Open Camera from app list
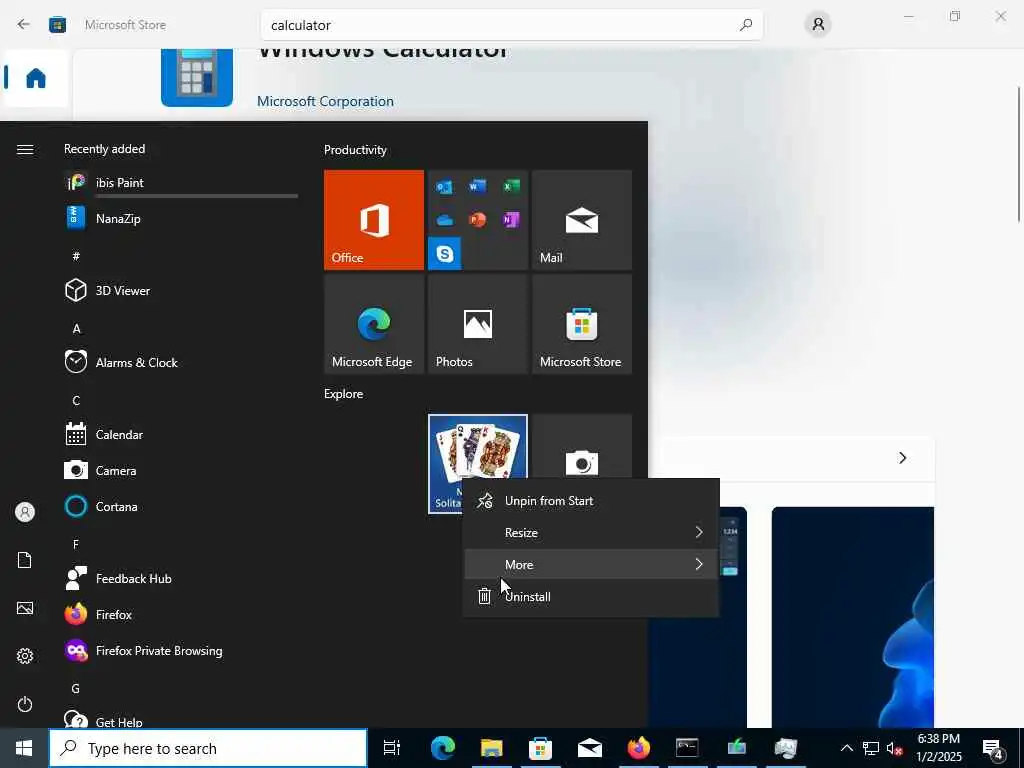Viewport: 1024px width, 768px height. 181,470
